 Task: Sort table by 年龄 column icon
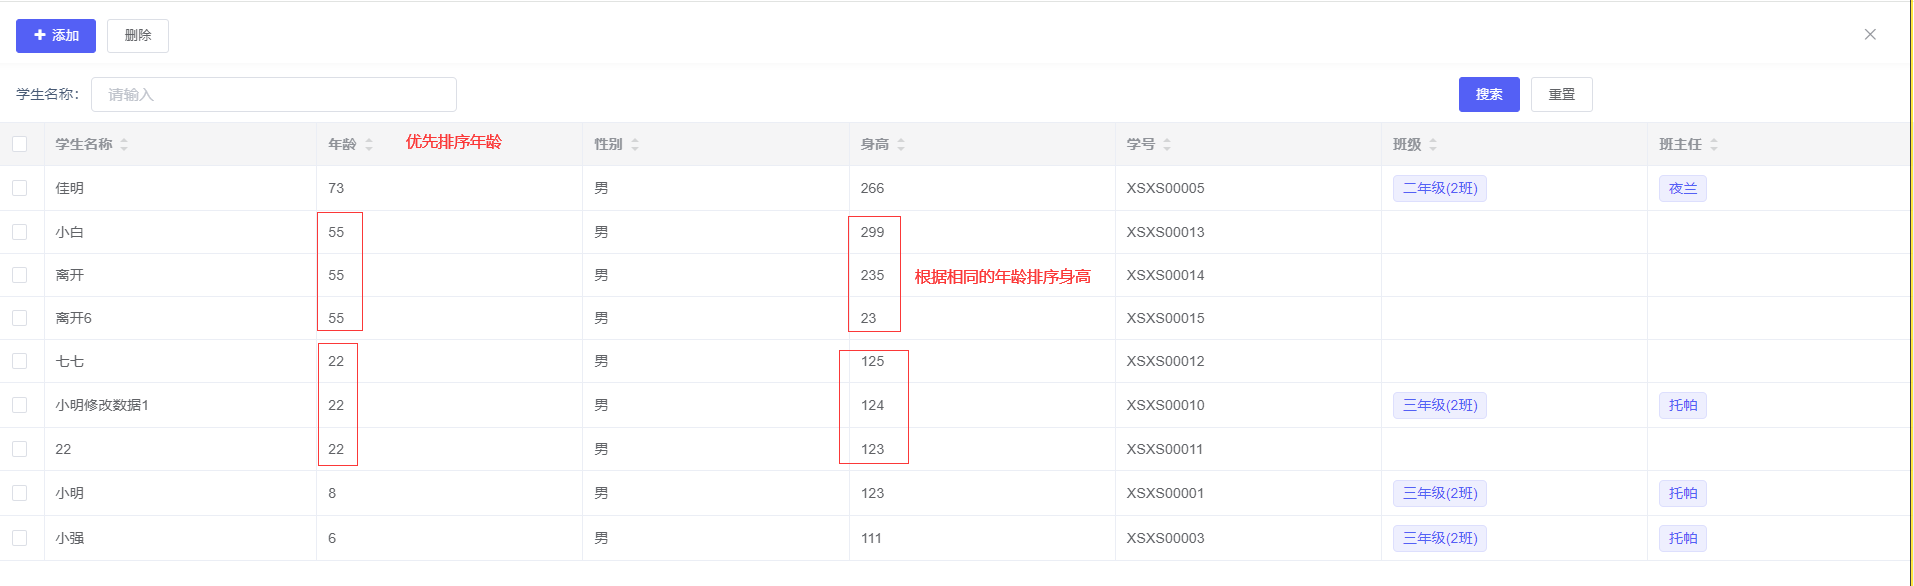point(369,145)
